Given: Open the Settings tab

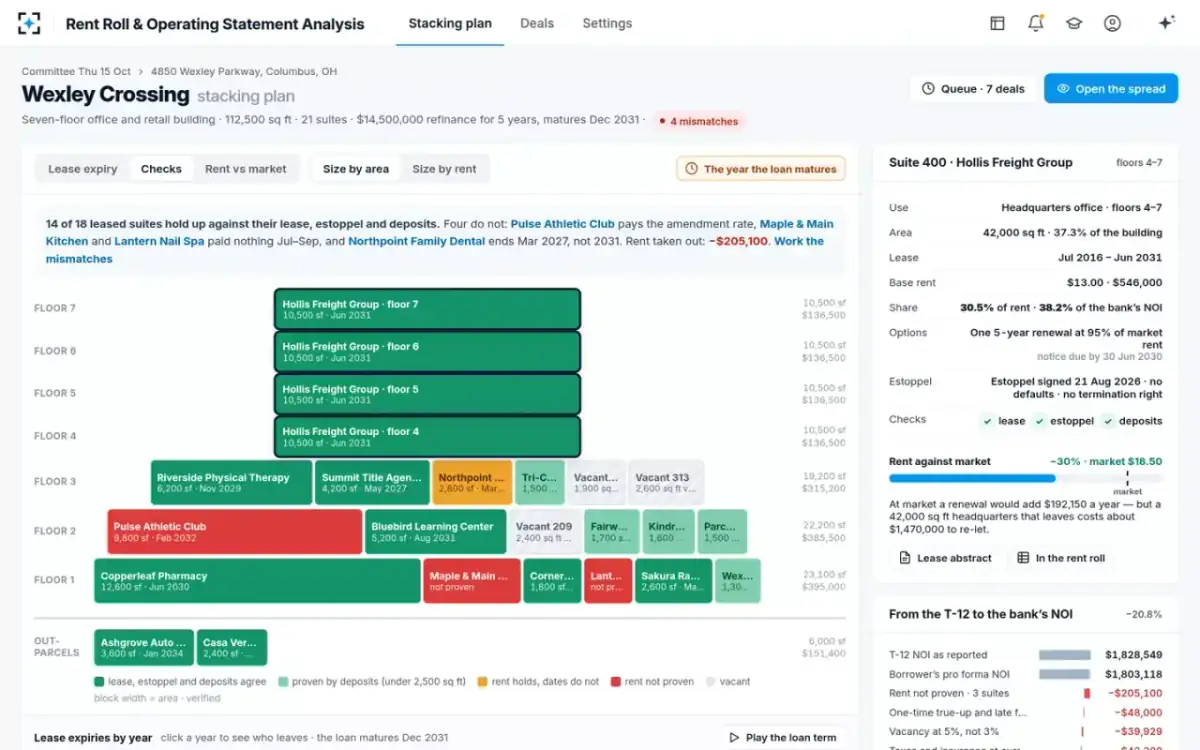Looking at the screenshot, I should 607,23.
